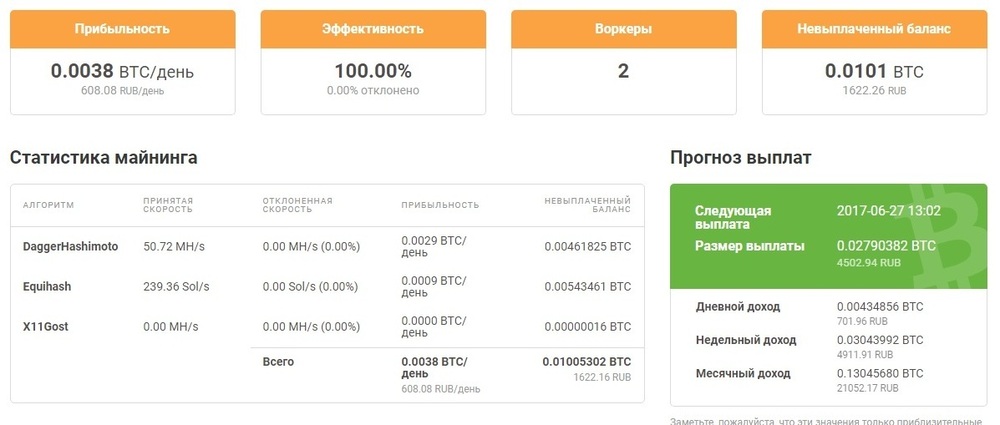1000x425 pixels.
Task: Select the Equihash algorithm name
Action: point(47,287)
